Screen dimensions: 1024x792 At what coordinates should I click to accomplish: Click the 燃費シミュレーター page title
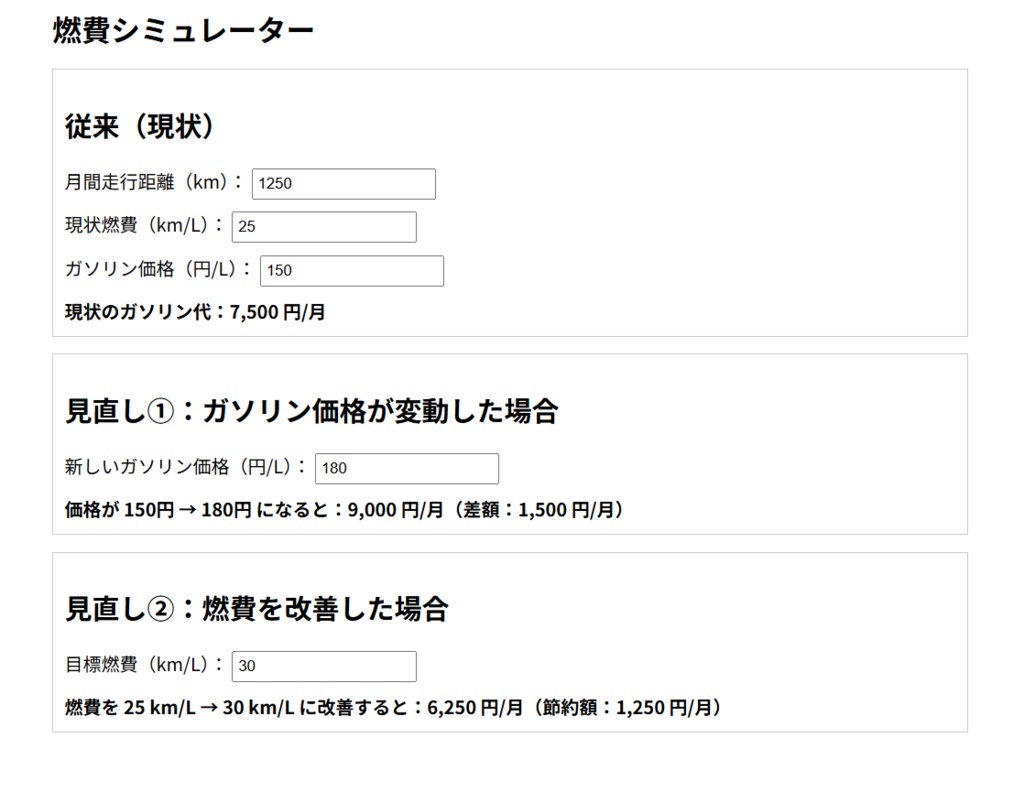click(x=183, y=31)
